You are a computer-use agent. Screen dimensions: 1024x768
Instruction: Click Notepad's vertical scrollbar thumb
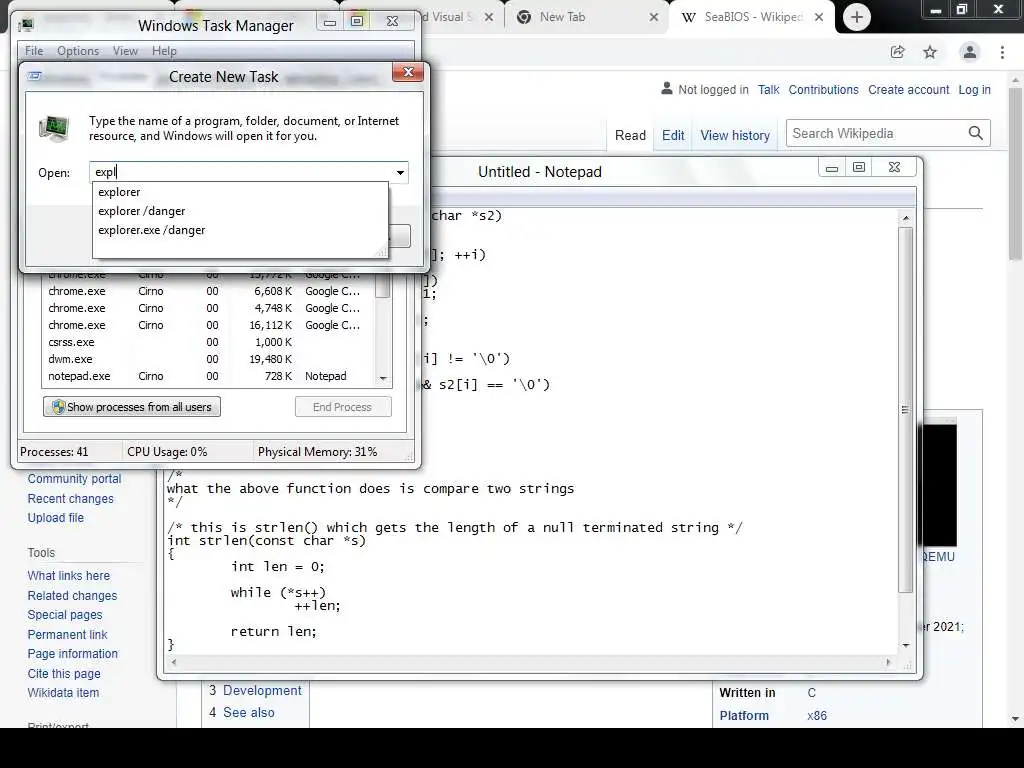coord(905,410)
